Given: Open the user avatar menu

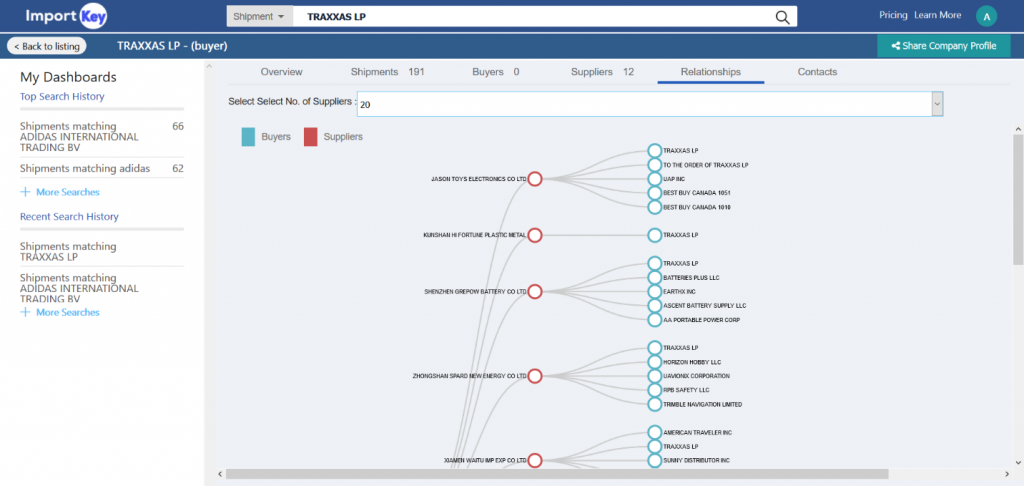Looking at the screenshot, I should pos(986,16).
